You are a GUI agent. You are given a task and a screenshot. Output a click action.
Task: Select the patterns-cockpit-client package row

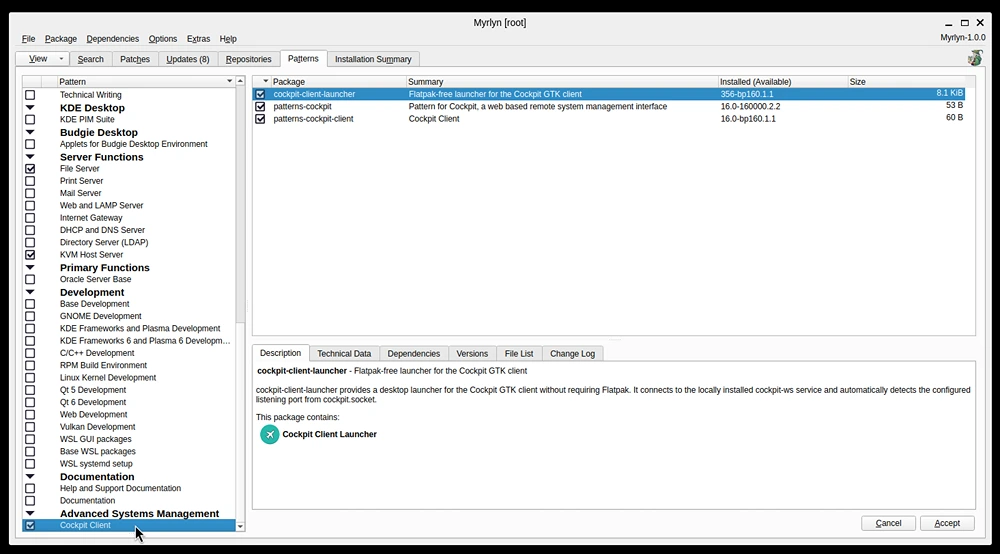[x=609, y=119]
